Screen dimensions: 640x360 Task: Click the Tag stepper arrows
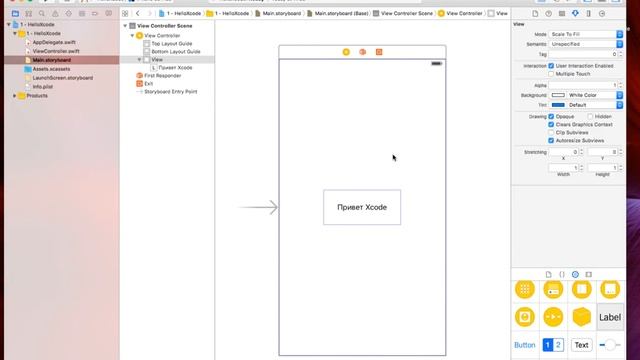621,54
